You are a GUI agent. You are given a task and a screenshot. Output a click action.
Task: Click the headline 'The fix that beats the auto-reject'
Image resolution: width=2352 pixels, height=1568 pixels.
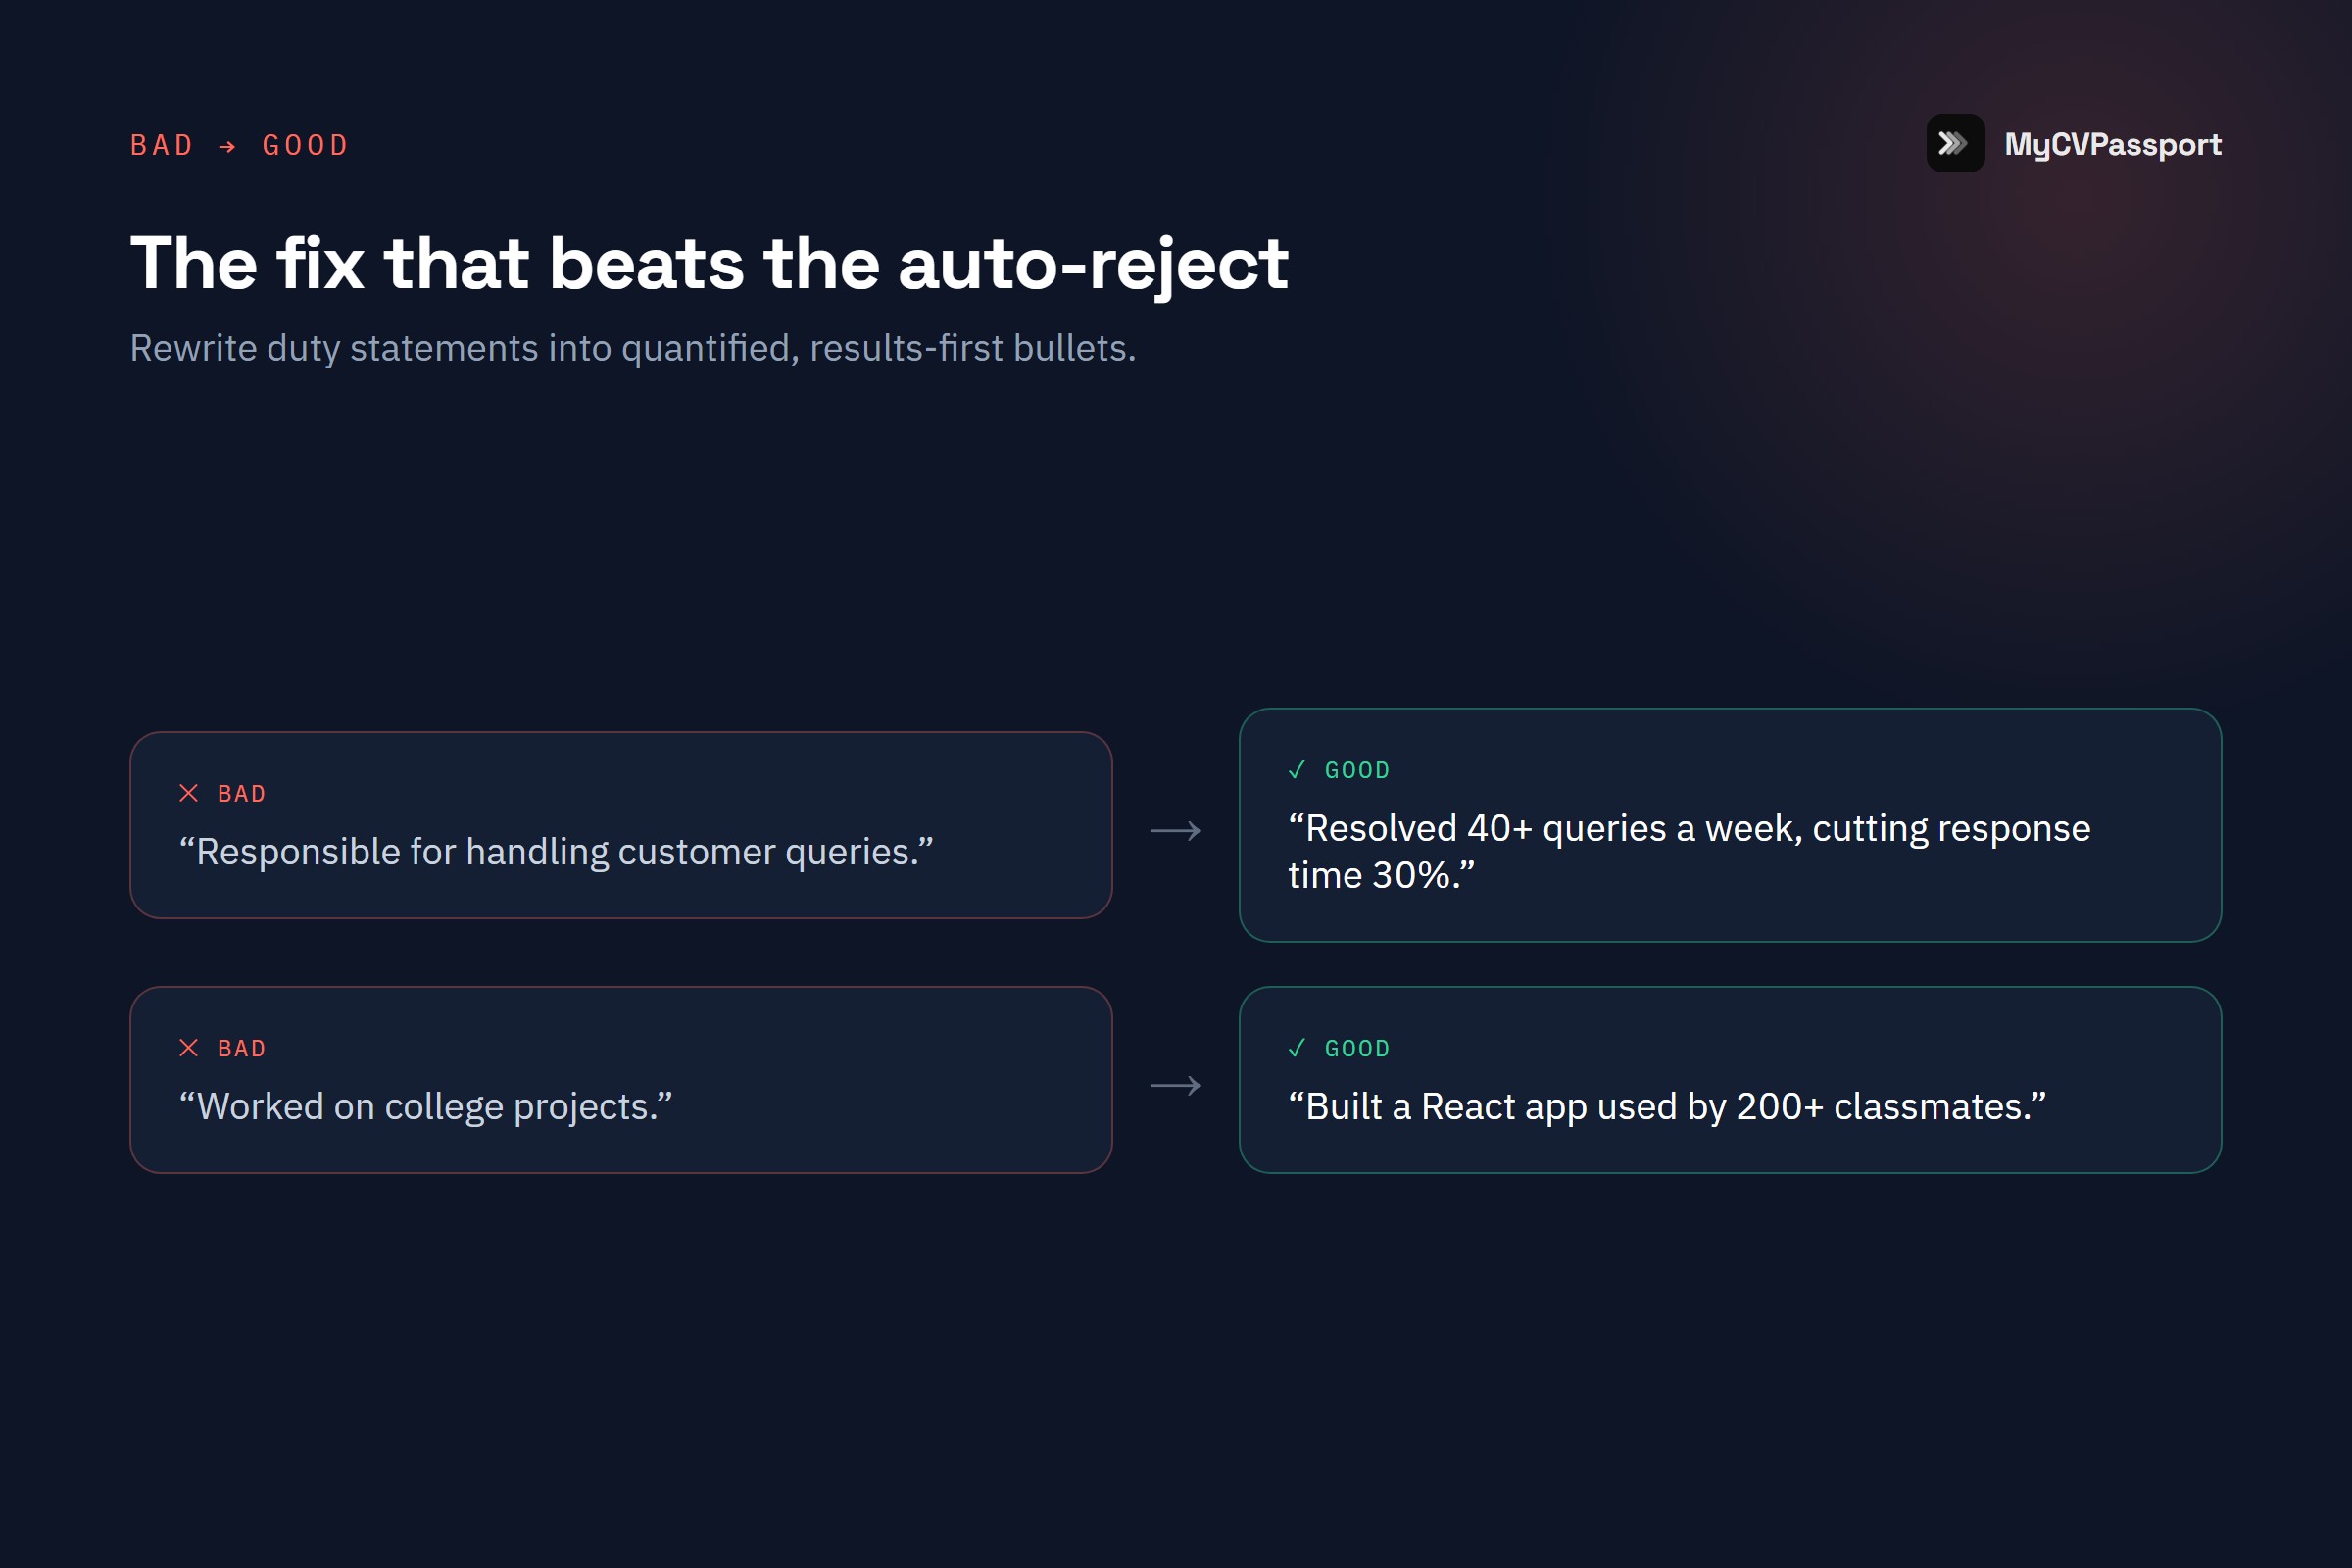(x=709, y=264)
